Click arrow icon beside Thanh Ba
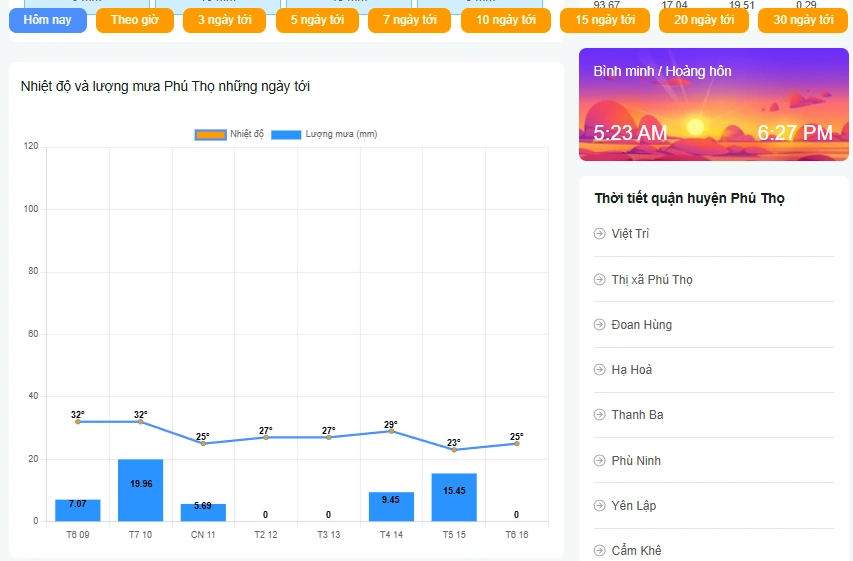 (600, 415)
